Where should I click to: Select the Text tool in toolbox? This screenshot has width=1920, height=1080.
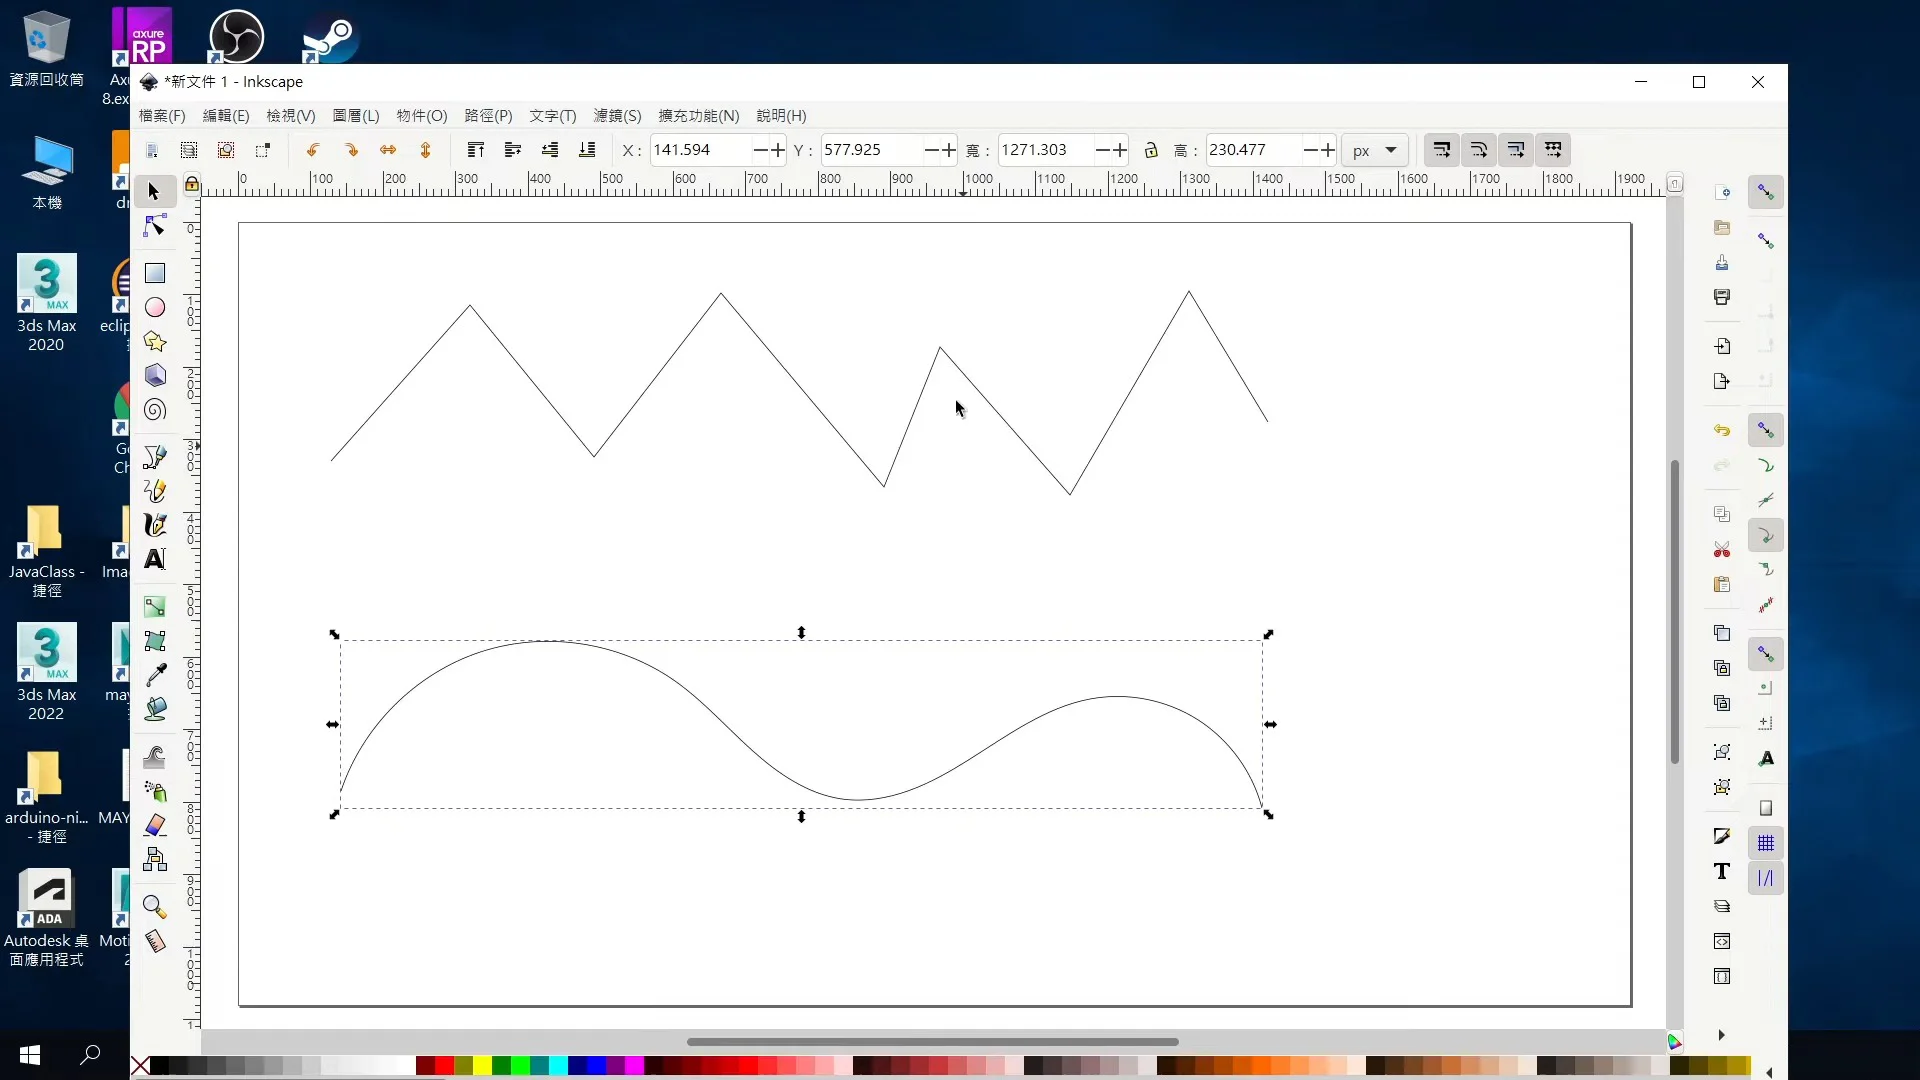[x=154, y=559]
